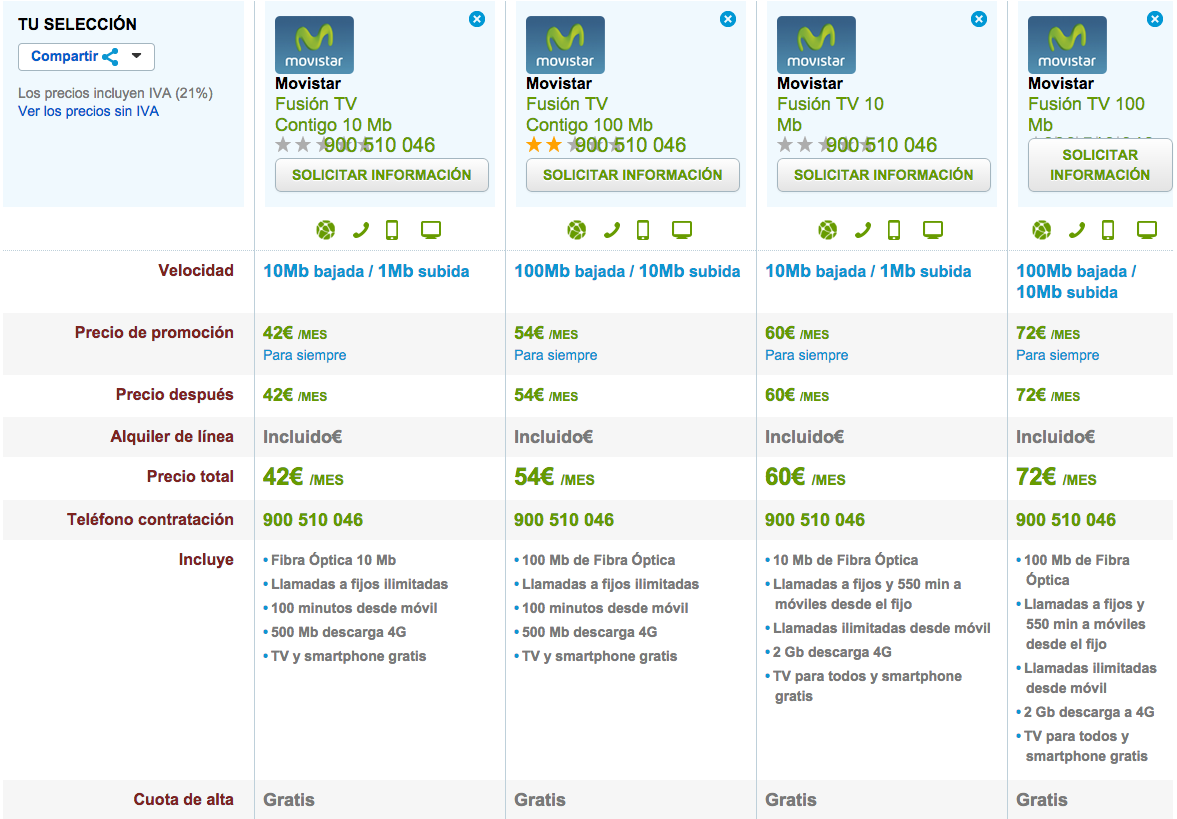Click 'Cuota de alta' row label
Image resolution: width=1177 pixels, height=819 pixels.
point(183,800)
